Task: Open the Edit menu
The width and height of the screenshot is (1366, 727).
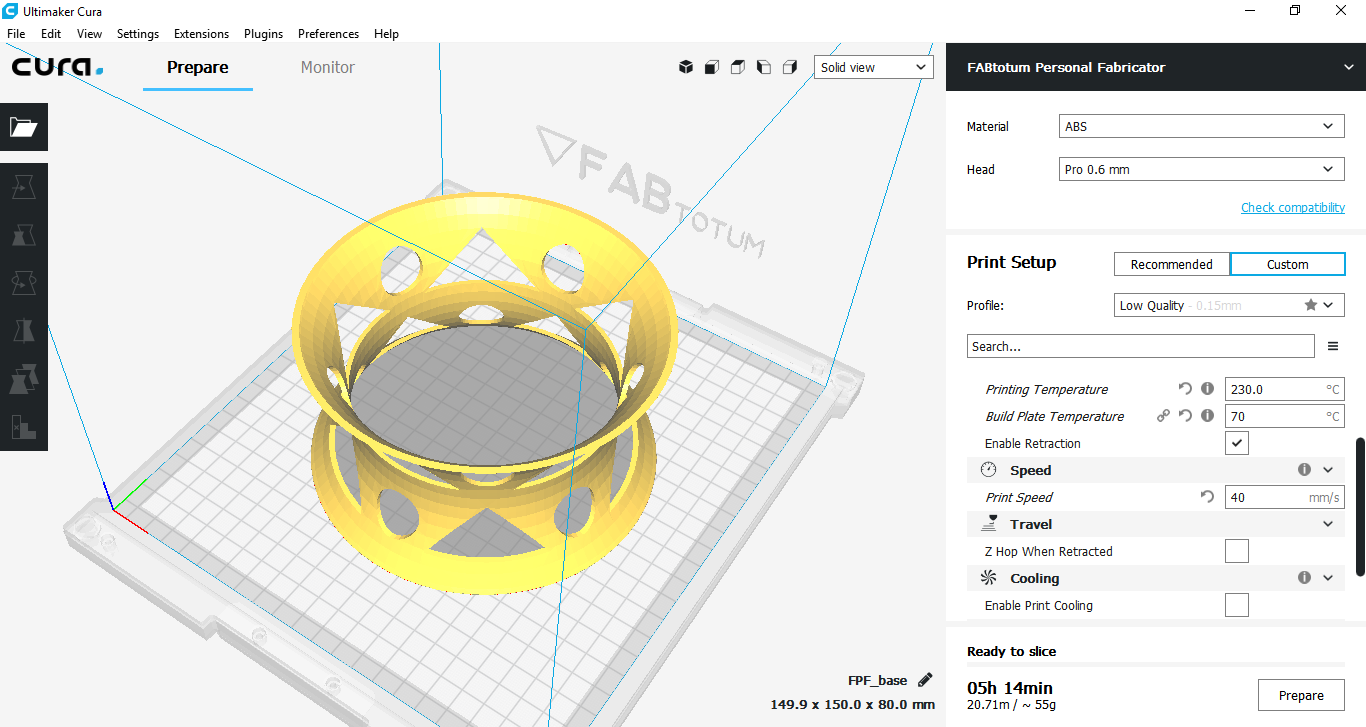Action: [51, 33]
